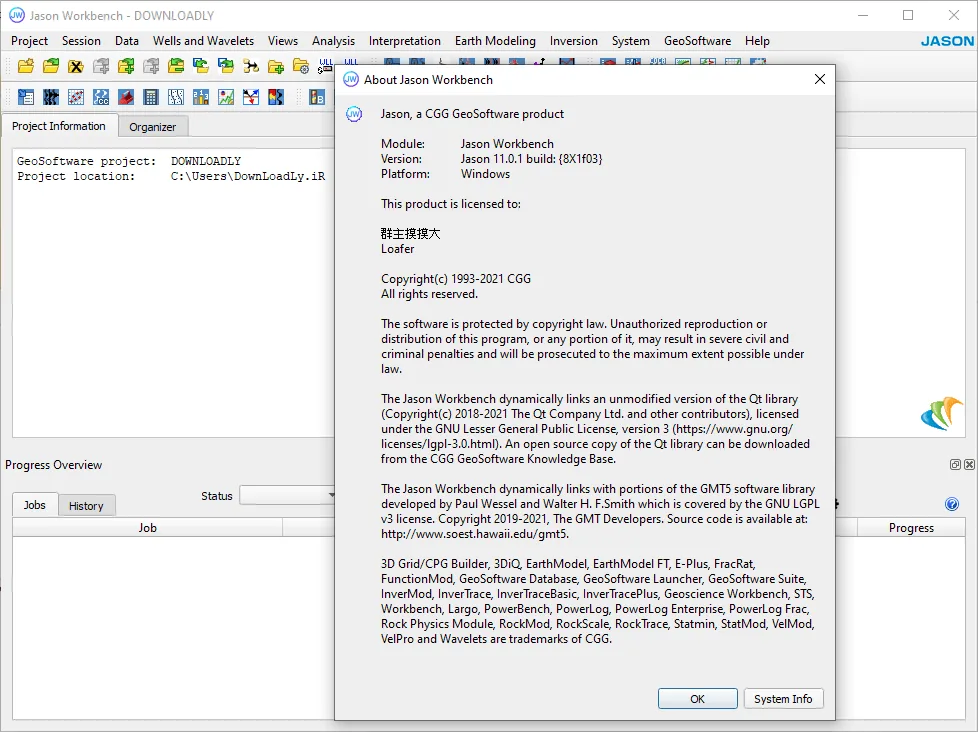The height and width of the screenshot is (732, 978).
Task: Switch to the Organizer tab
Action: click(153, 127)
